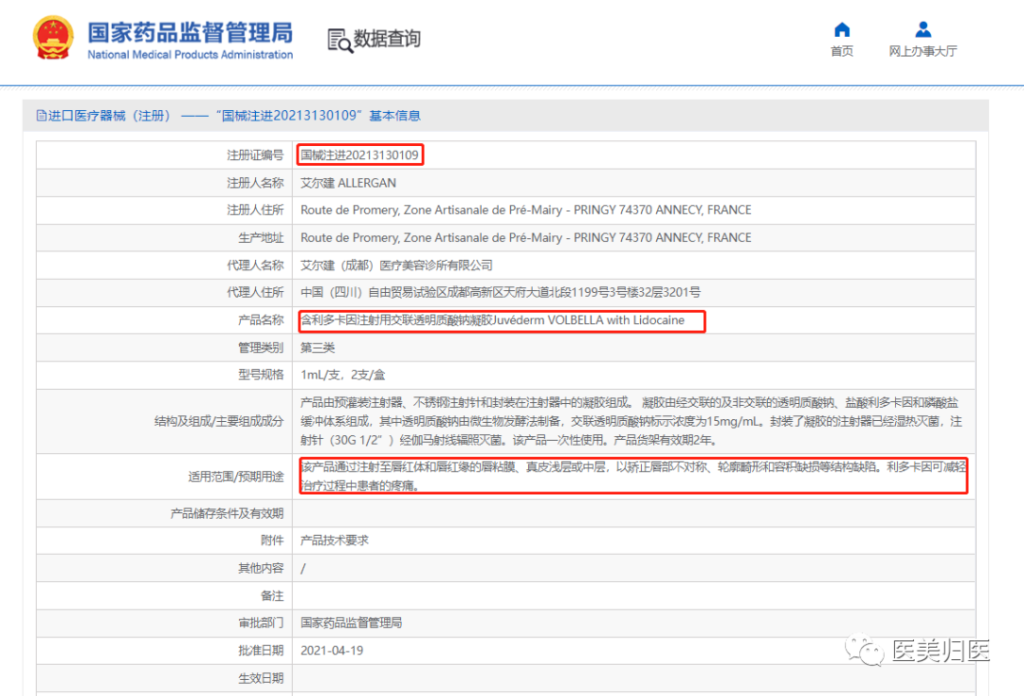1024x696 pixels.
Task: Click the 审批部门 row label
Action: tap(261, 623)
